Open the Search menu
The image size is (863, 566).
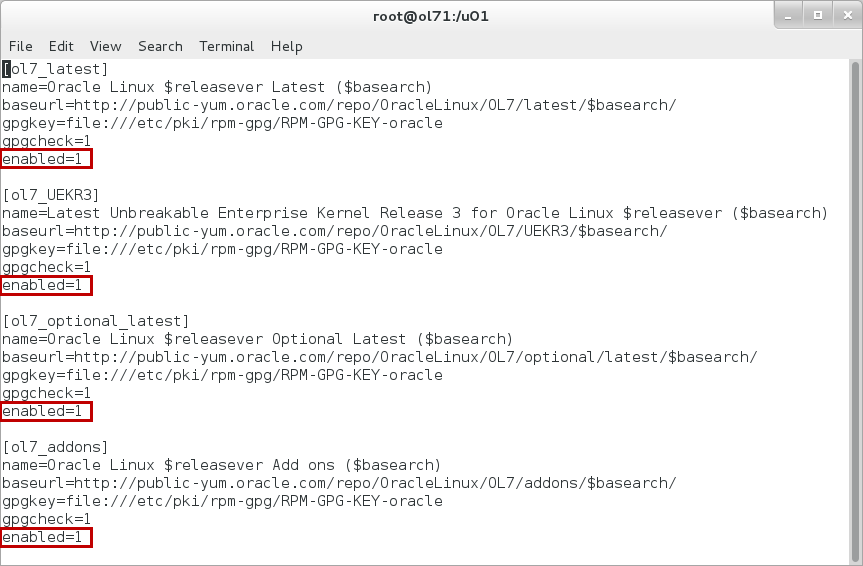(160, 46)
